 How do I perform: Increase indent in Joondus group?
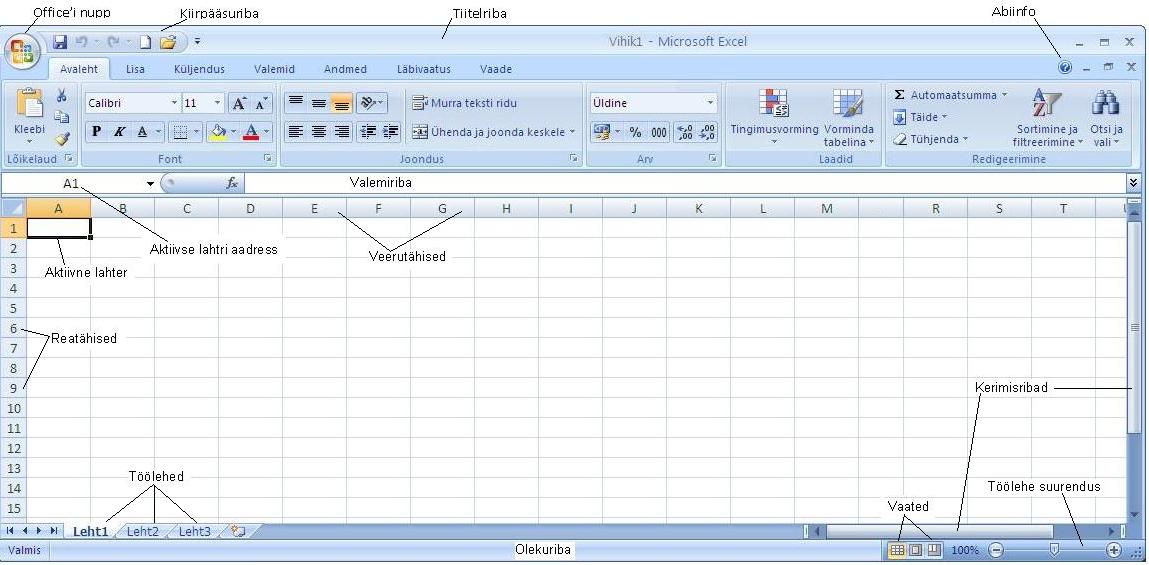[x=391, y=132]
